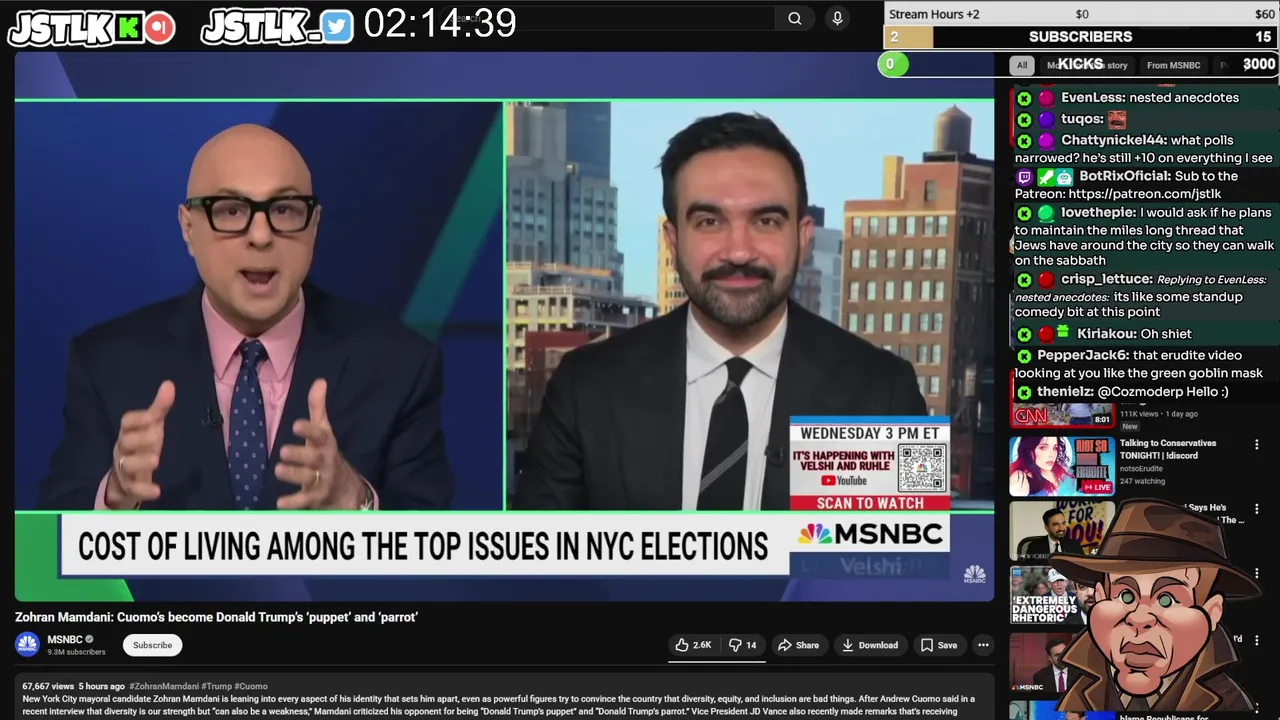Open the CNN recommended video thumbnail

pos(1061,414)
